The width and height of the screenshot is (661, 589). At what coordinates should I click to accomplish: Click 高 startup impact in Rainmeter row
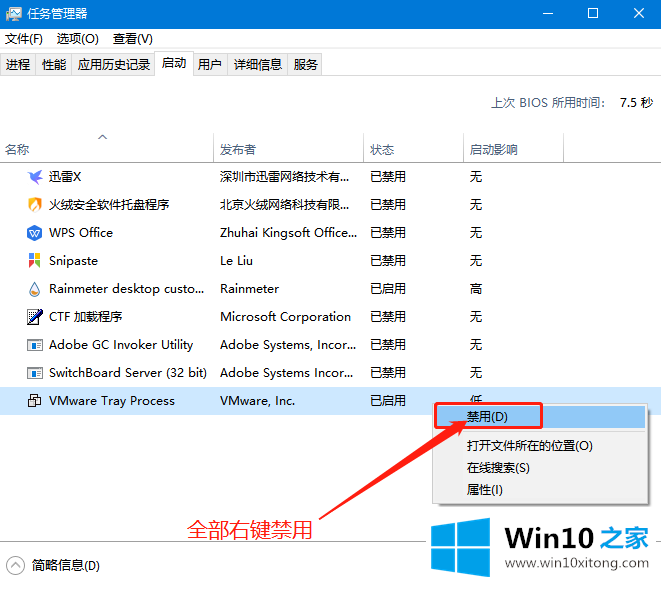476,289
